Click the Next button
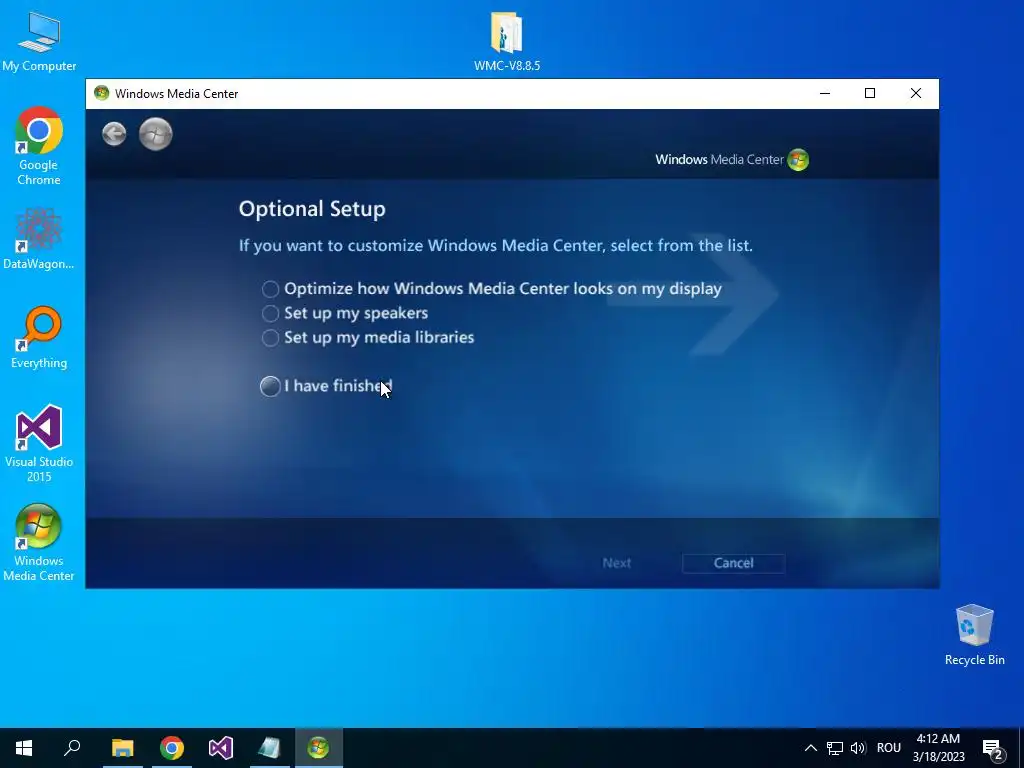Image resolution: width=1024 pixels, height=768 pixels. coord(616,563)
